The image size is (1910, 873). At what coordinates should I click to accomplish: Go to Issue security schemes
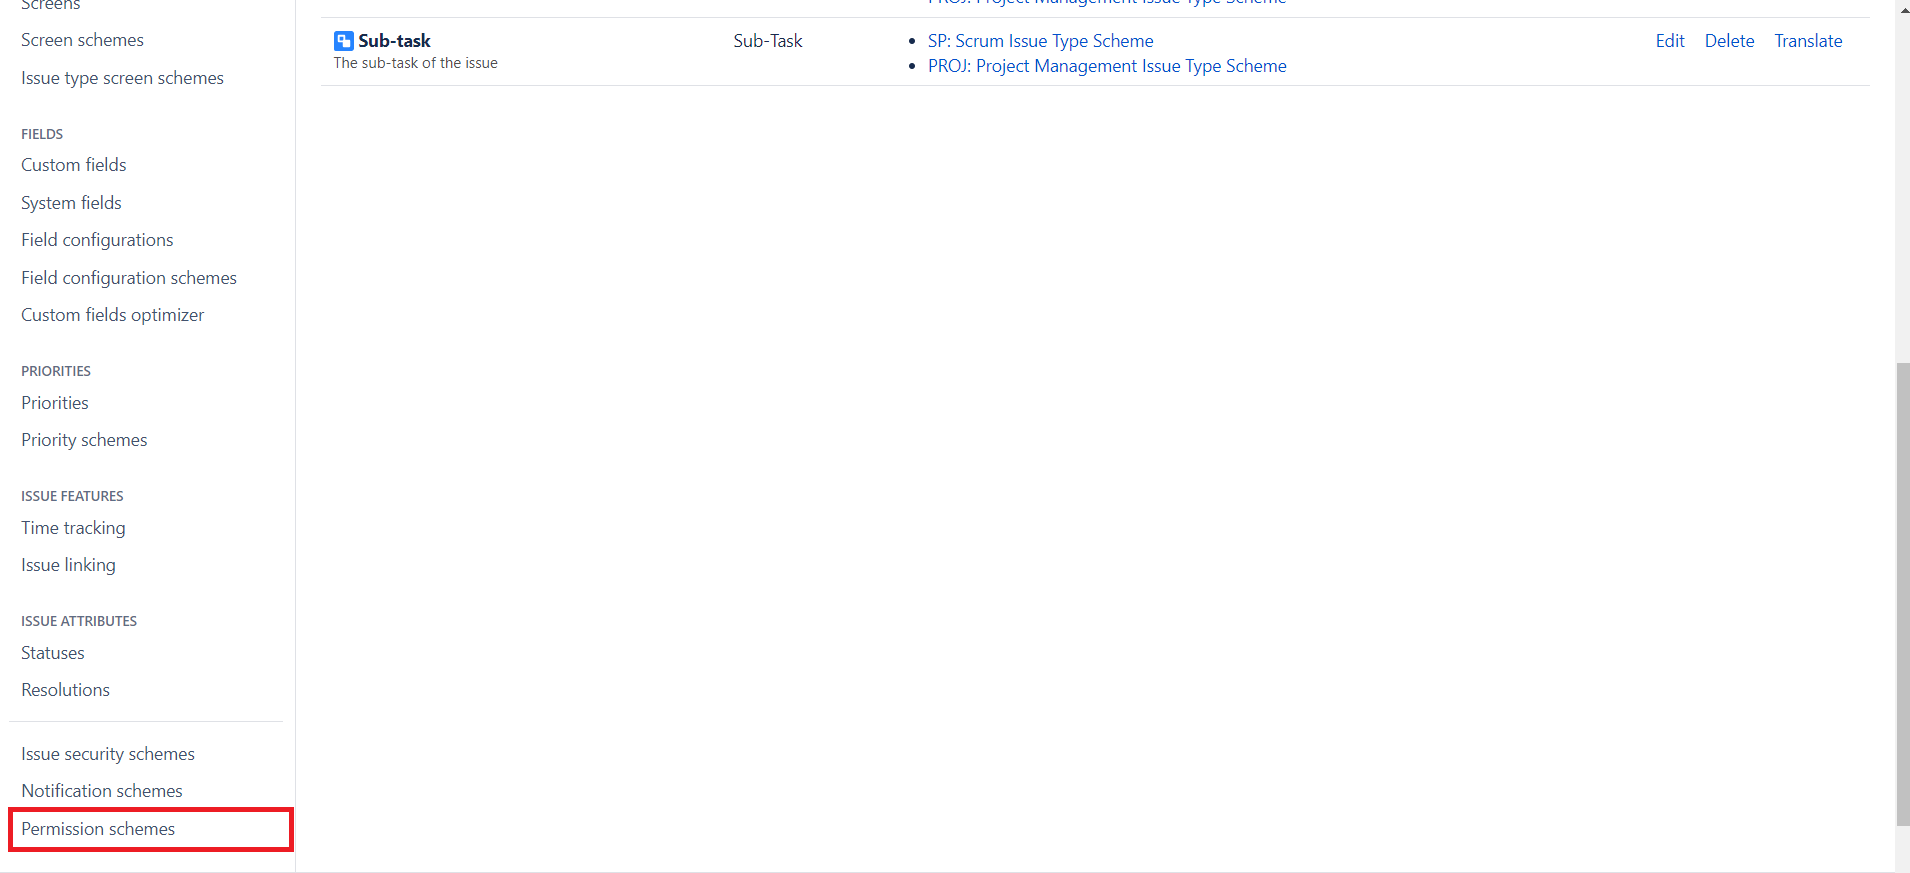click(108, 754)
